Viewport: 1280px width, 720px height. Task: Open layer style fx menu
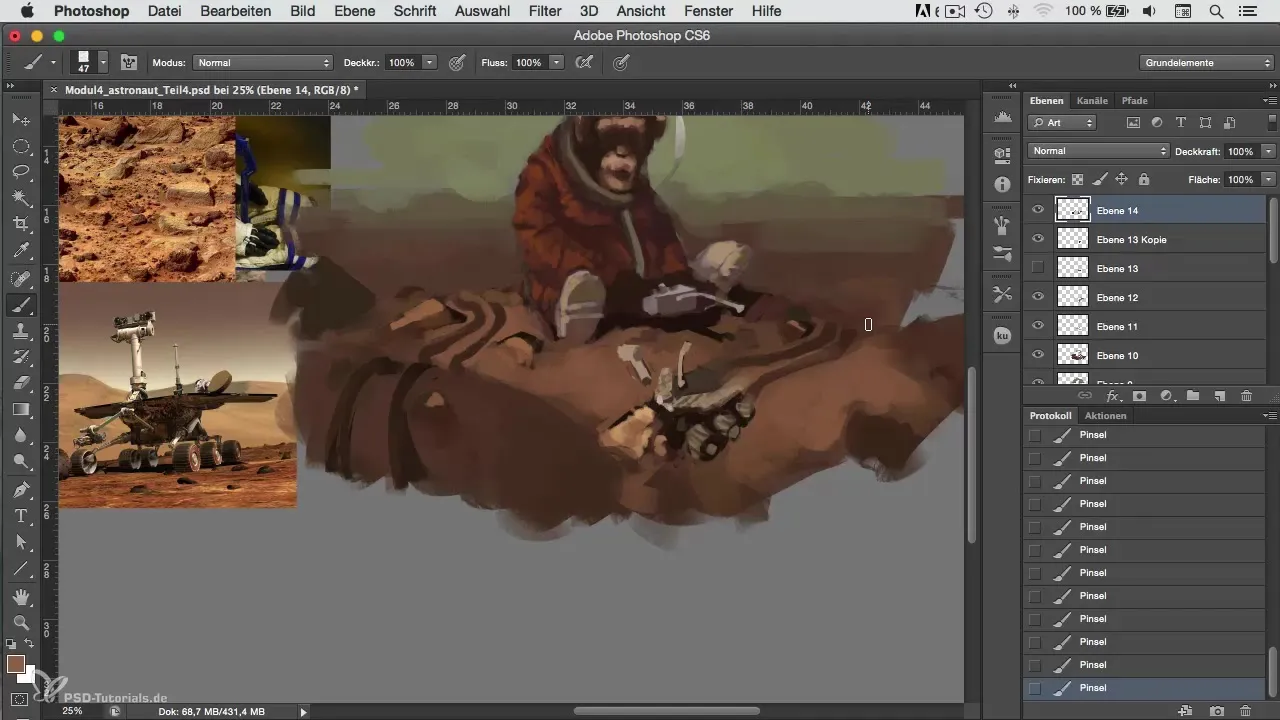point(1112,396)
